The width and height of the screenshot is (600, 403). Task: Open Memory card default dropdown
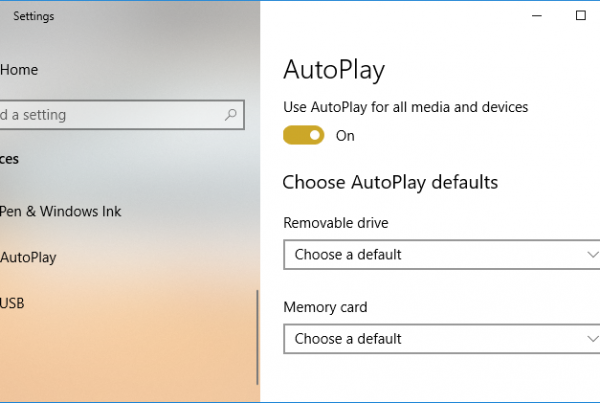(x=442, y=339)
